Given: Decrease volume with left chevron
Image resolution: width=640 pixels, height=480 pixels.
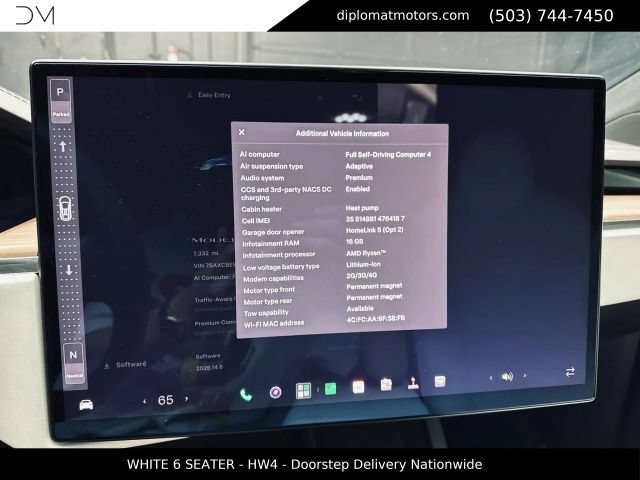Looking at the screenshot, I should pos(491,378).
